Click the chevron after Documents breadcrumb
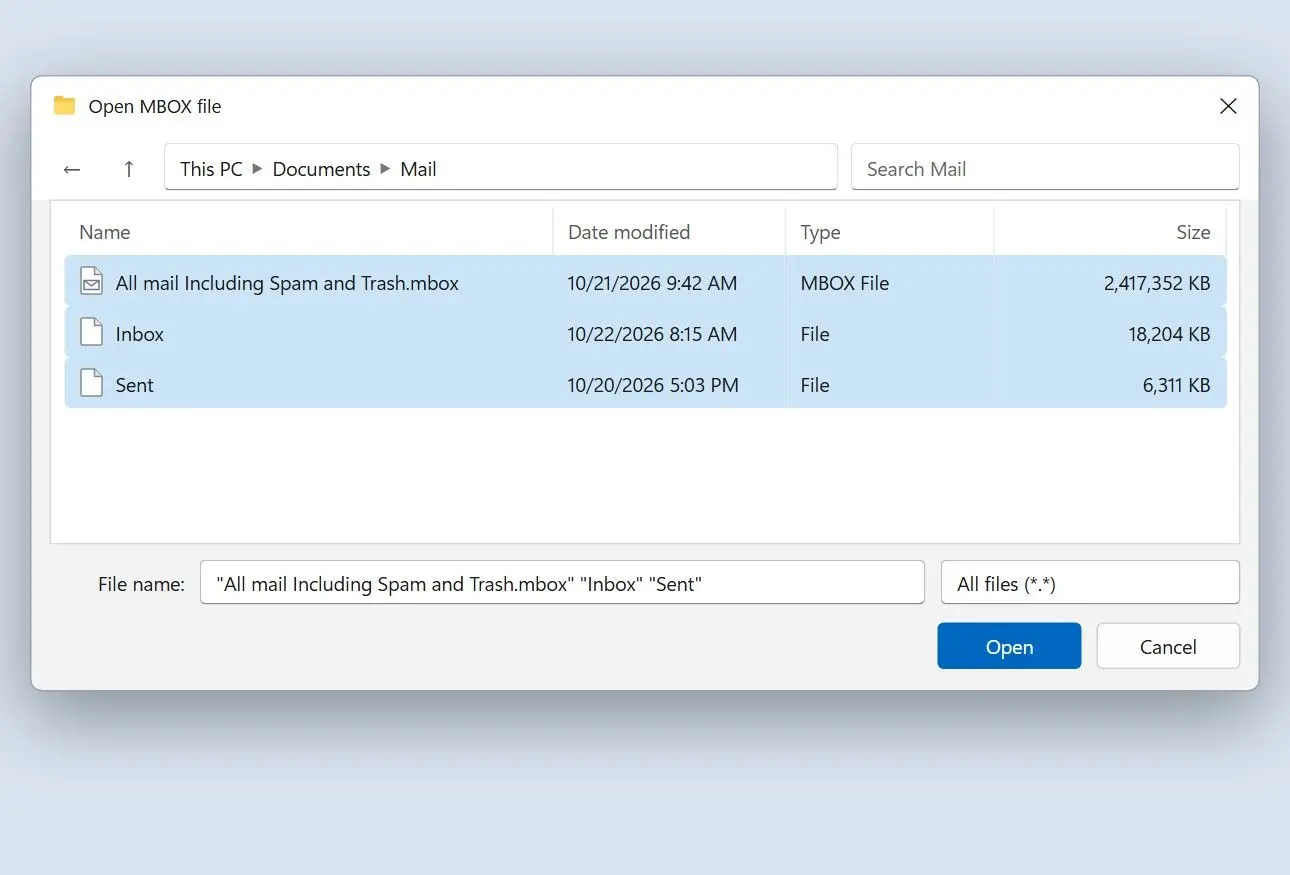The width and height of the screenshot is (1290, 875). click(x=385, y=169)
